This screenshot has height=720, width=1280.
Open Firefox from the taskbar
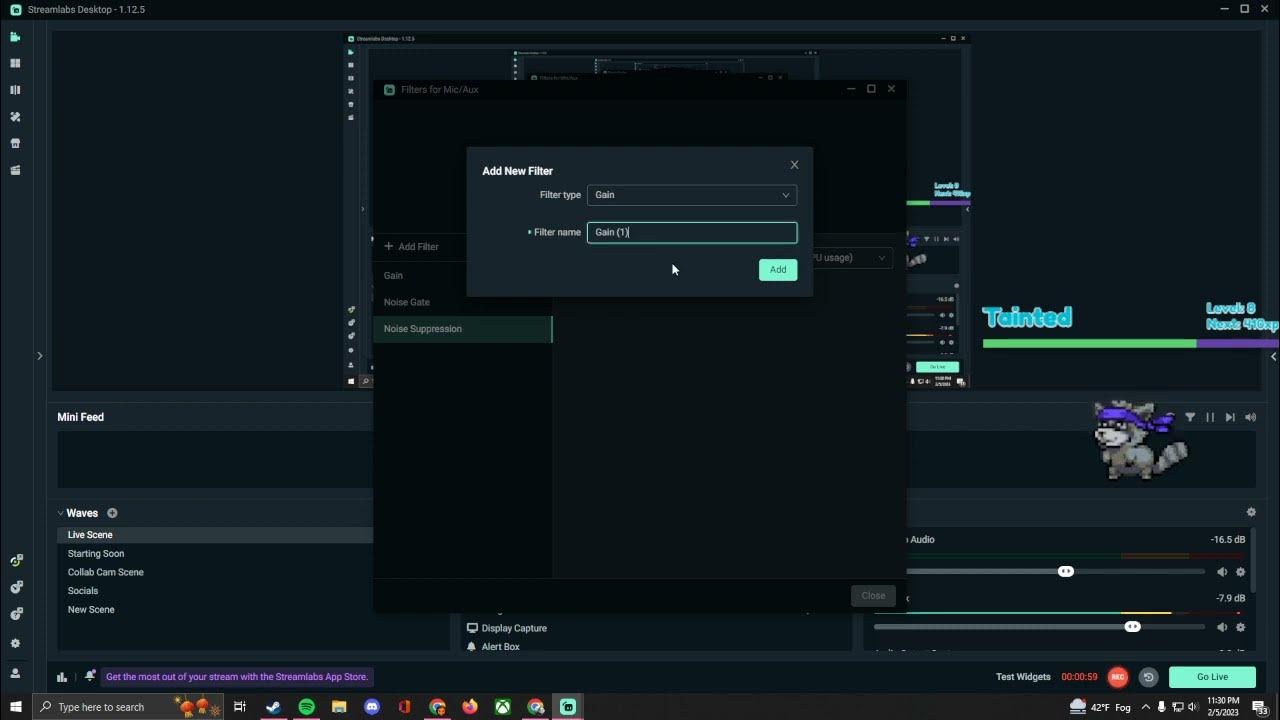[470, 707]
